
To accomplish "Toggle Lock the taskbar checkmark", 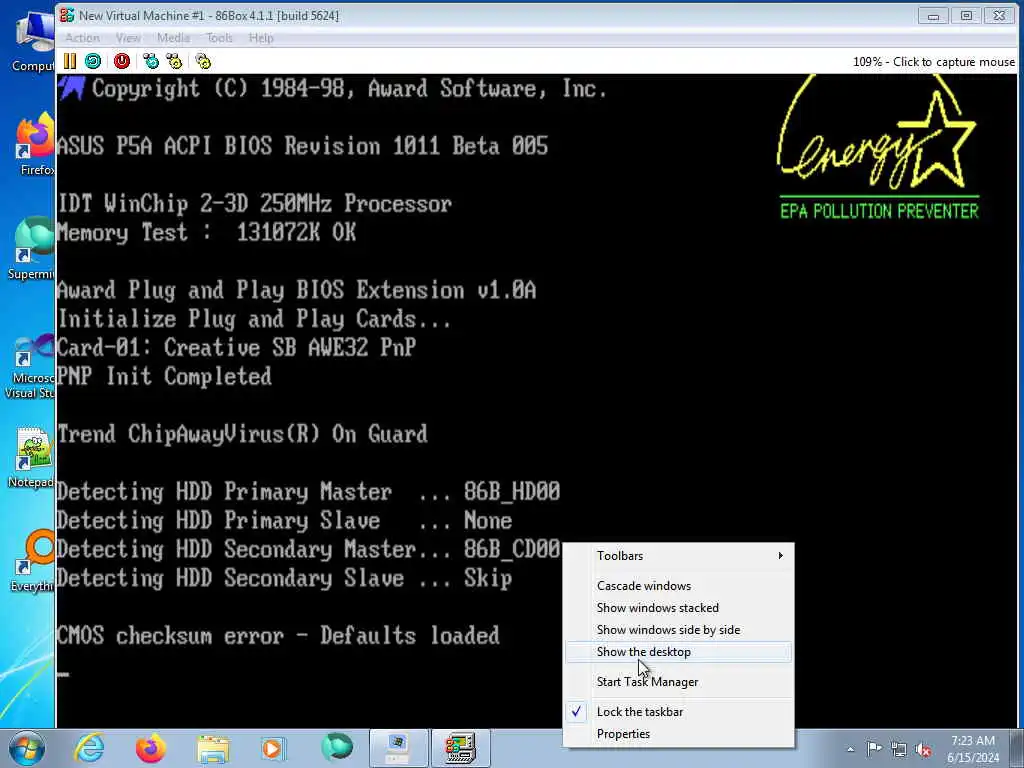I will coord(679,712).
